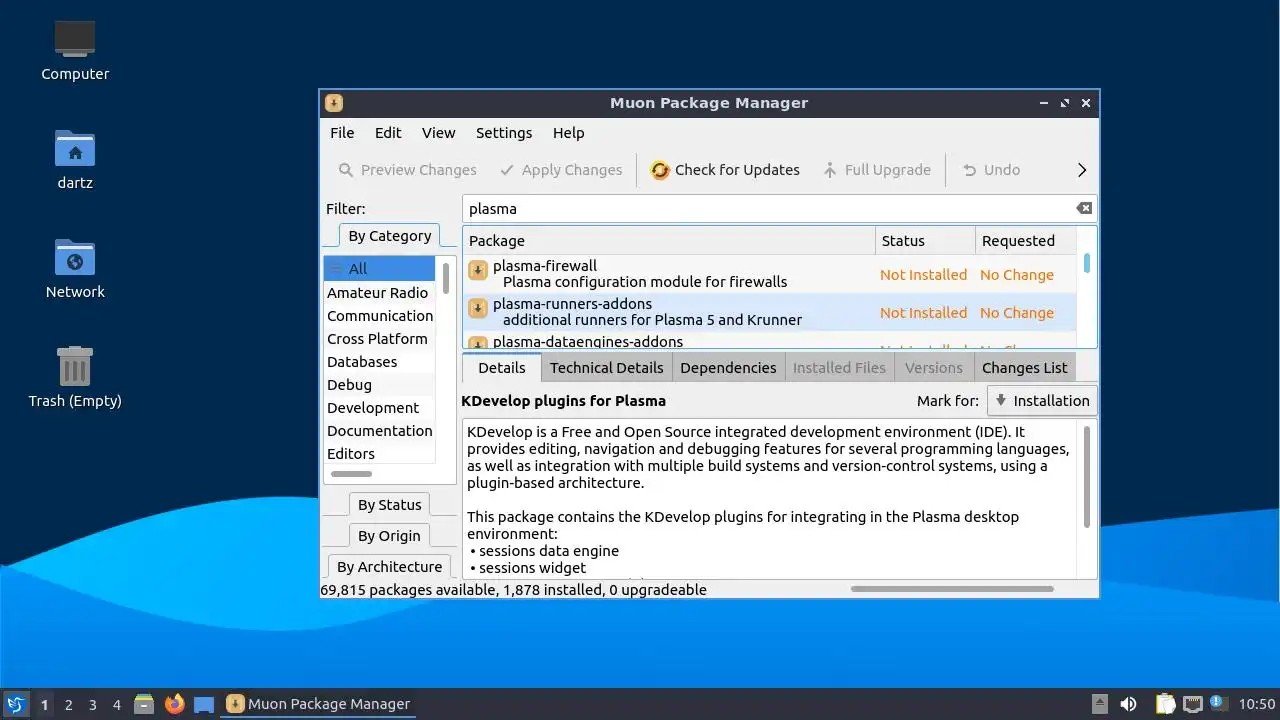Image resolution: width=1280 pixels, height=720 pixels.
Task: Open the clipboard tray icon
Action: (x=1165, y=704)
